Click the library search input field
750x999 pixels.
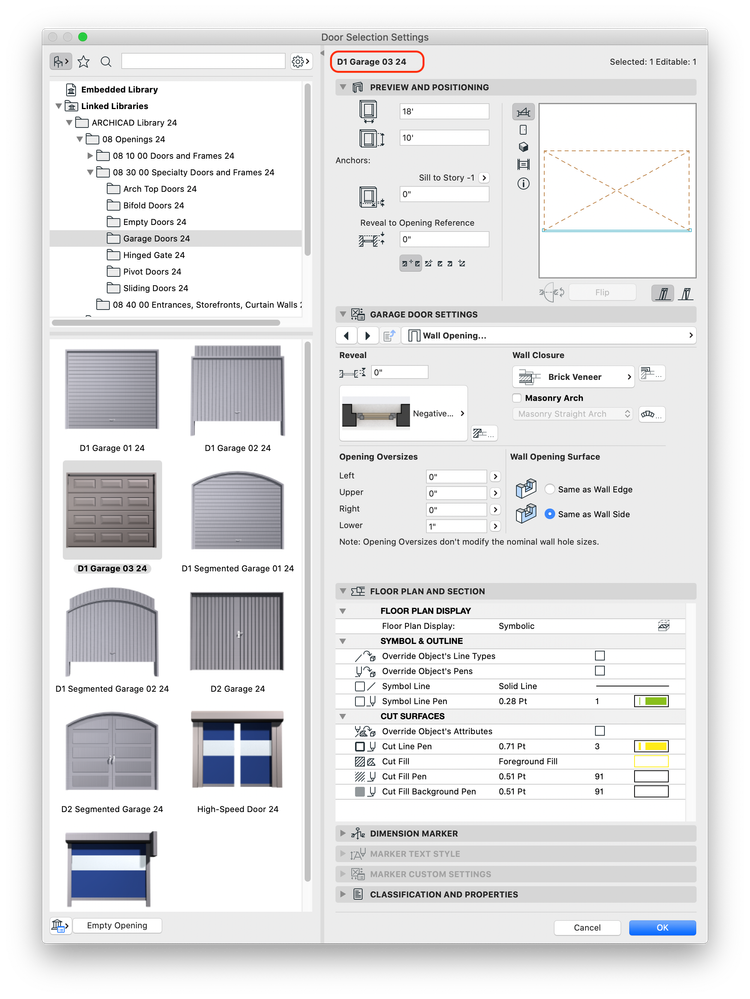click(x=203, y=61)
